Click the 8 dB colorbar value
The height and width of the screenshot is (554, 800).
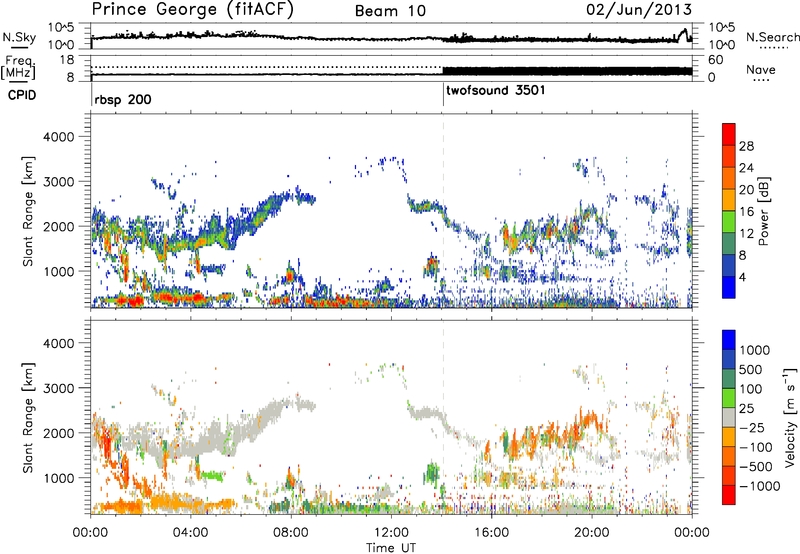click(743, 255)
